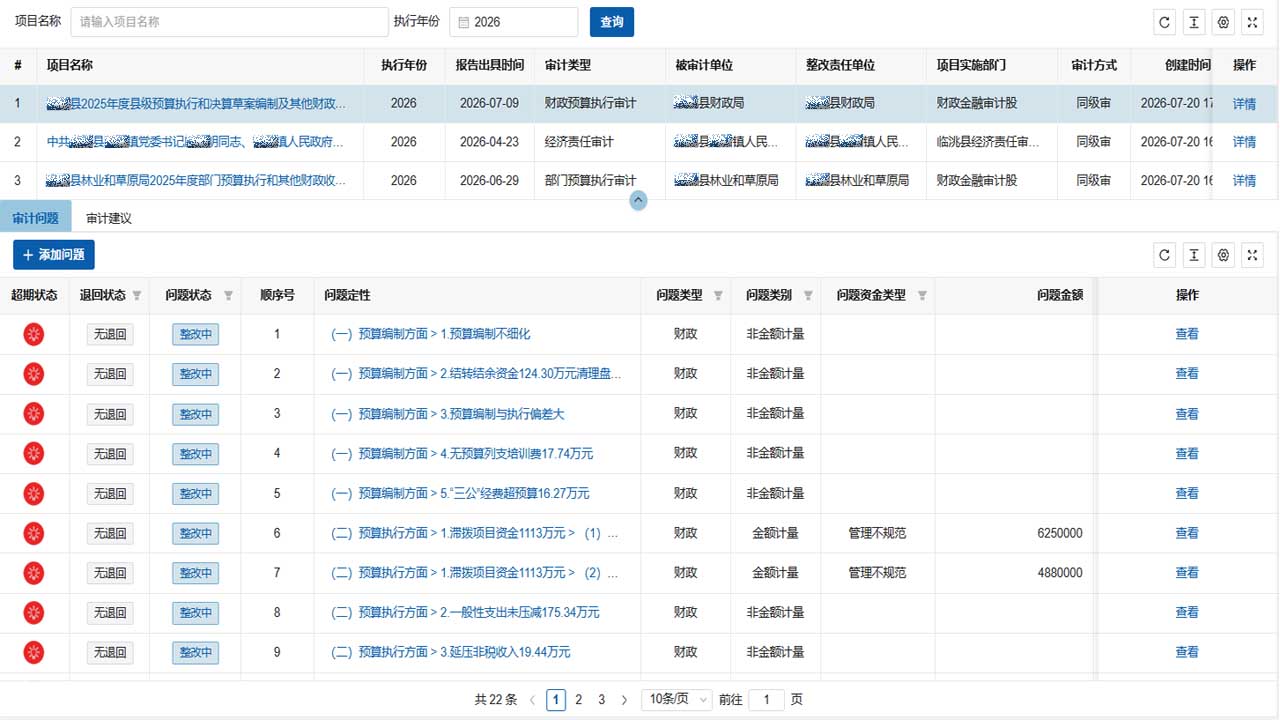Image resolution: width=1280 pixels, height=720 pixels.
Task: View issue 1 预算编制不细化 via 查看
Action: click(x=1187, y=334)
